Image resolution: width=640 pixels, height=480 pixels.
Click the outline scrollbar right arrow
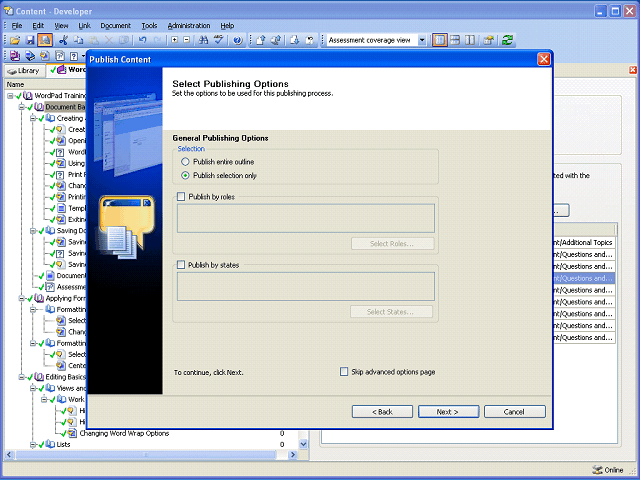click(293, 454)
